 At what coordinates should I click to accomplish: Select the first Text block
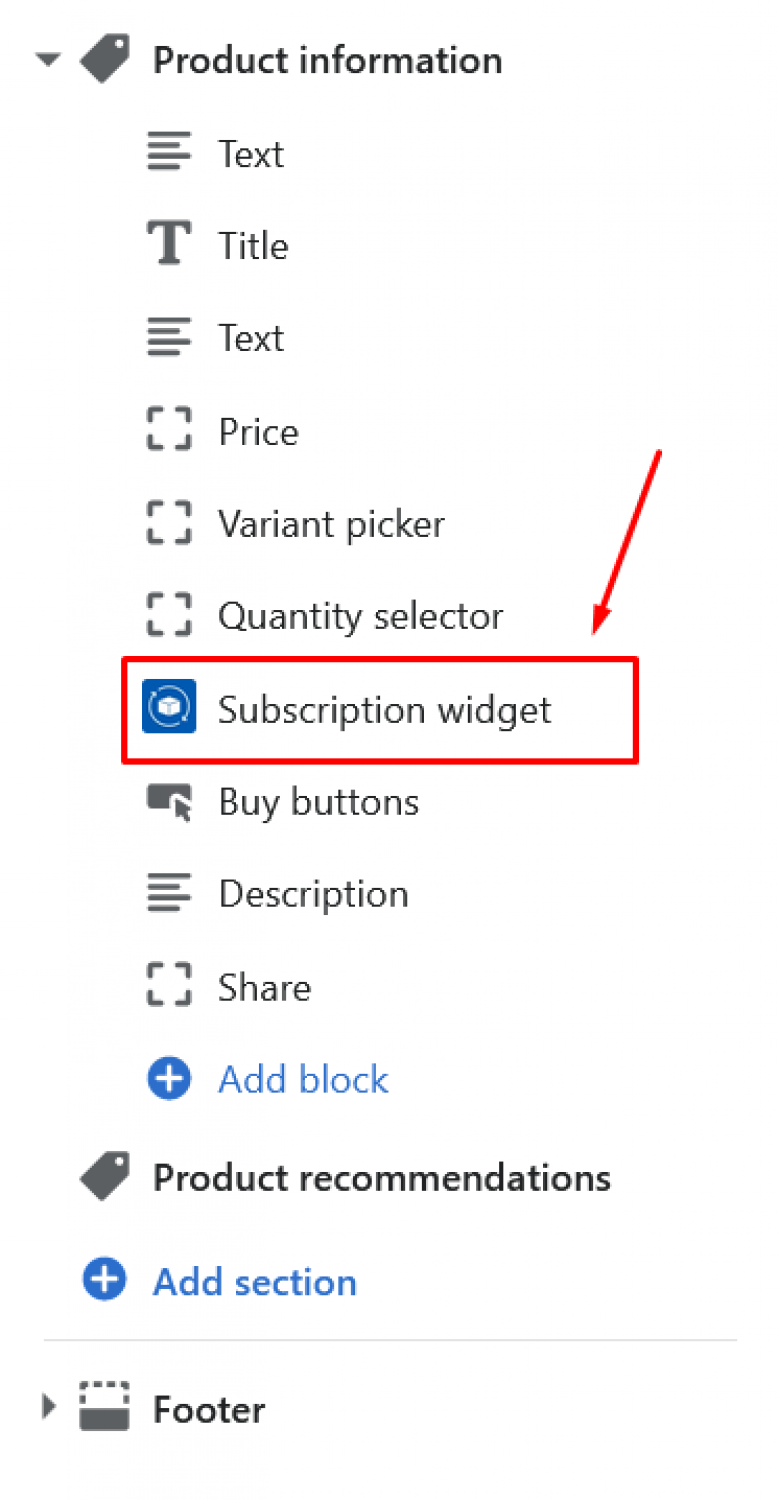[x=216, y=153]
